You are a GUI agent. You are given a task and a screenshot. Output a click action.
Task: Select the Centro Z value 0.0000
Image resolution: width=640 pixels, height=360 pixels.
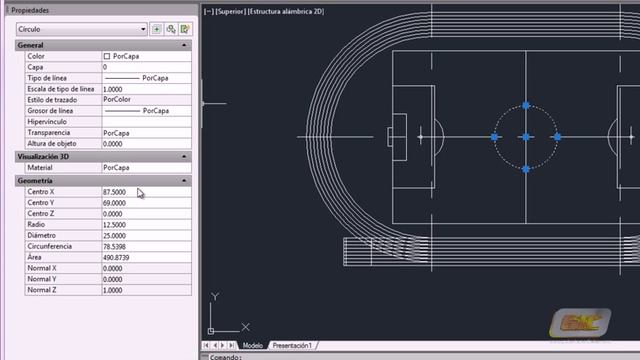point(146,214)
